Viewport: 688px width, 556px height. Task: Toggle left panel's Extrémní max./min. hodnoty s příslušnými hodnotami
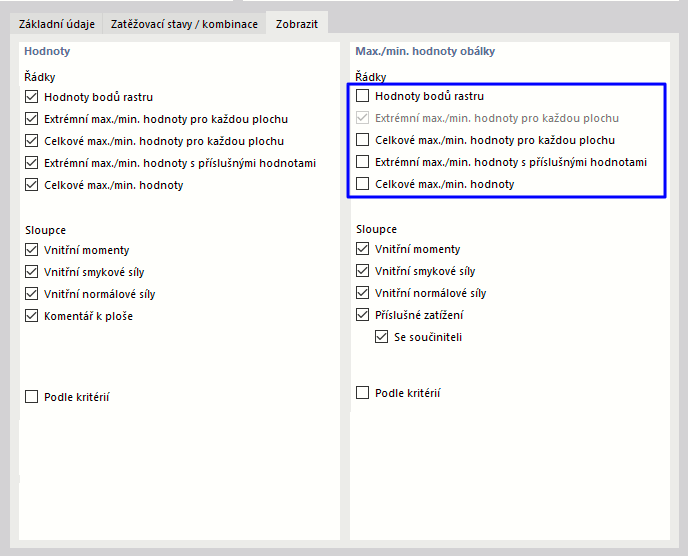[x=32, y=163]
